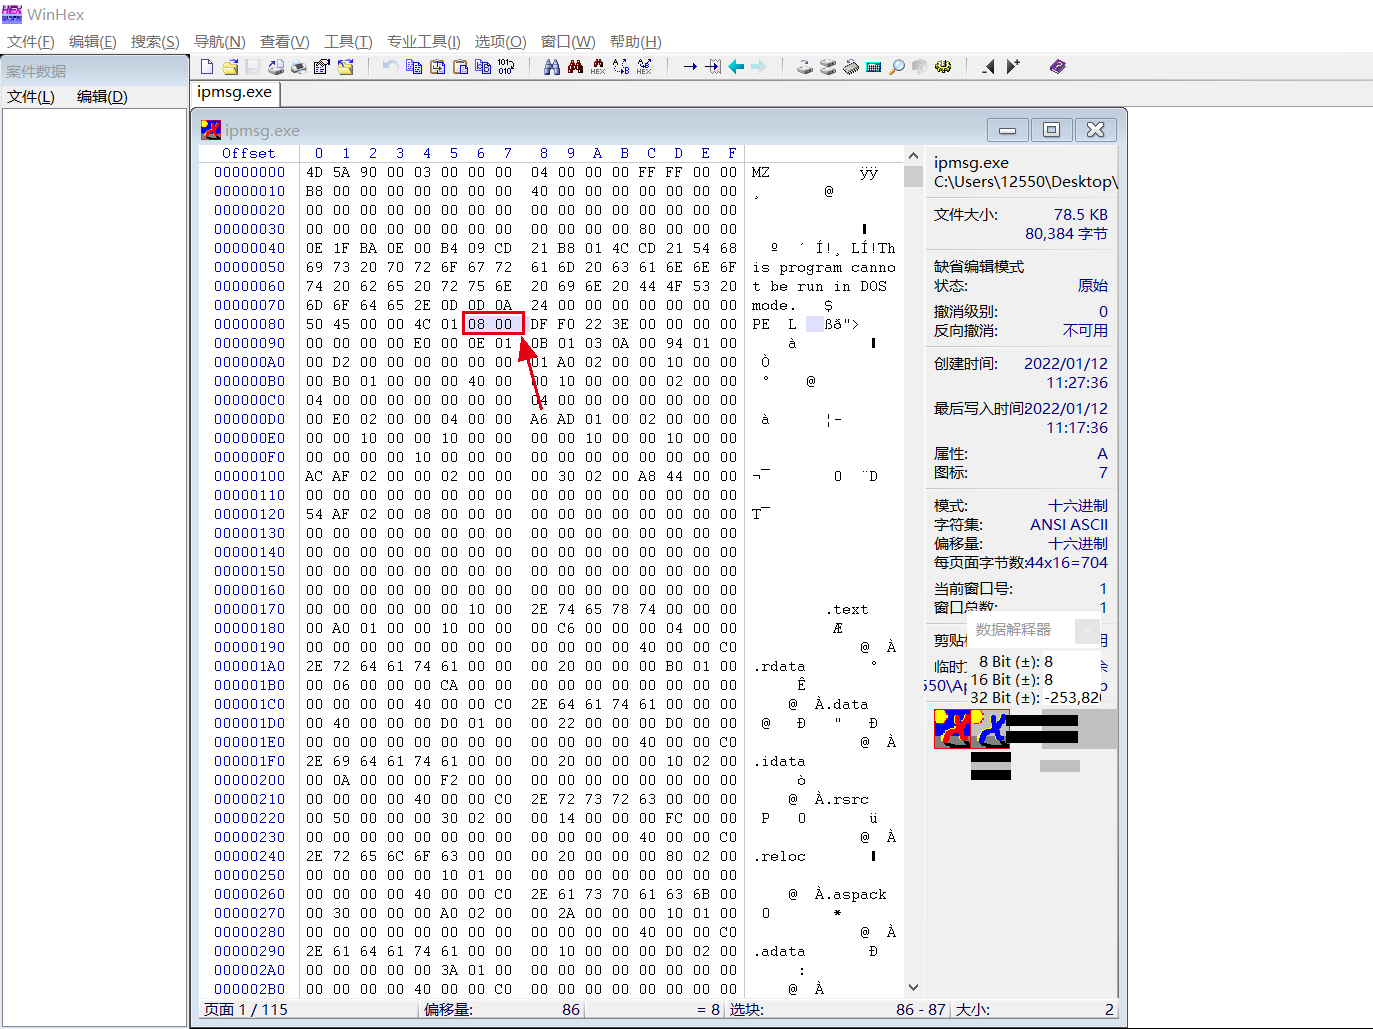
Task: Click the Replace hex values icon
Action: coord(644,67)
